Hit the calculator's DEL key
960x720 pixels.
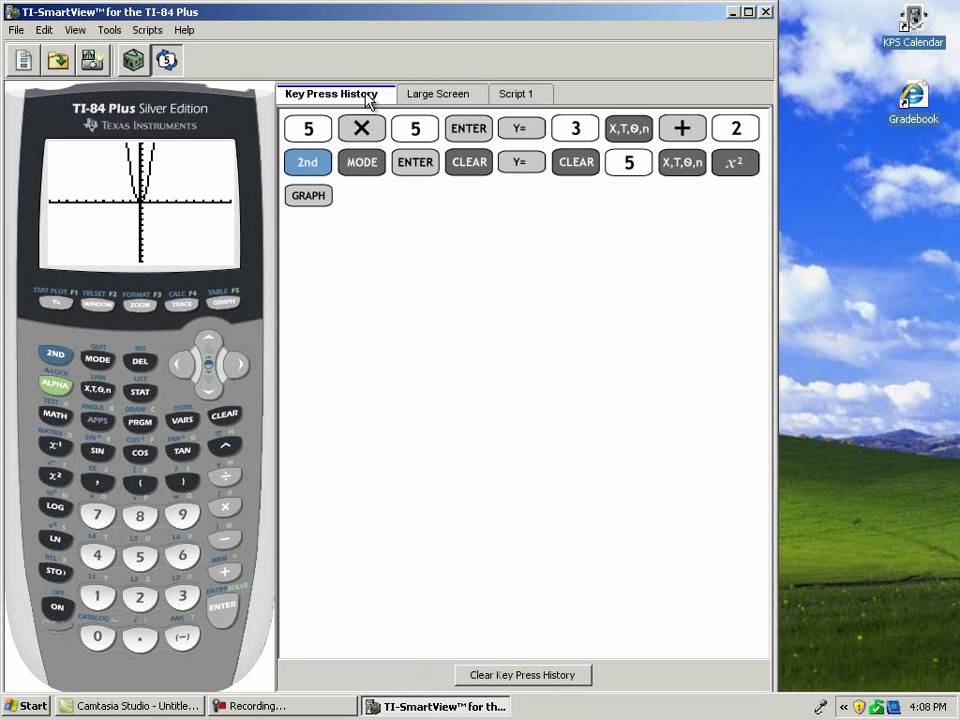click(x=140, y=361)
